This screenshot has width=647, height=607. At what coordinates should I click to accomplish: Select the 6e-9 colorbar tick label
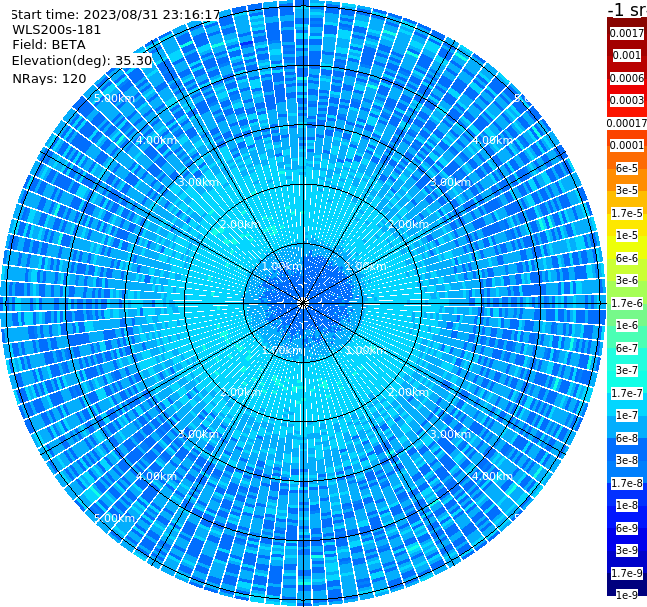tap(627, 528)
